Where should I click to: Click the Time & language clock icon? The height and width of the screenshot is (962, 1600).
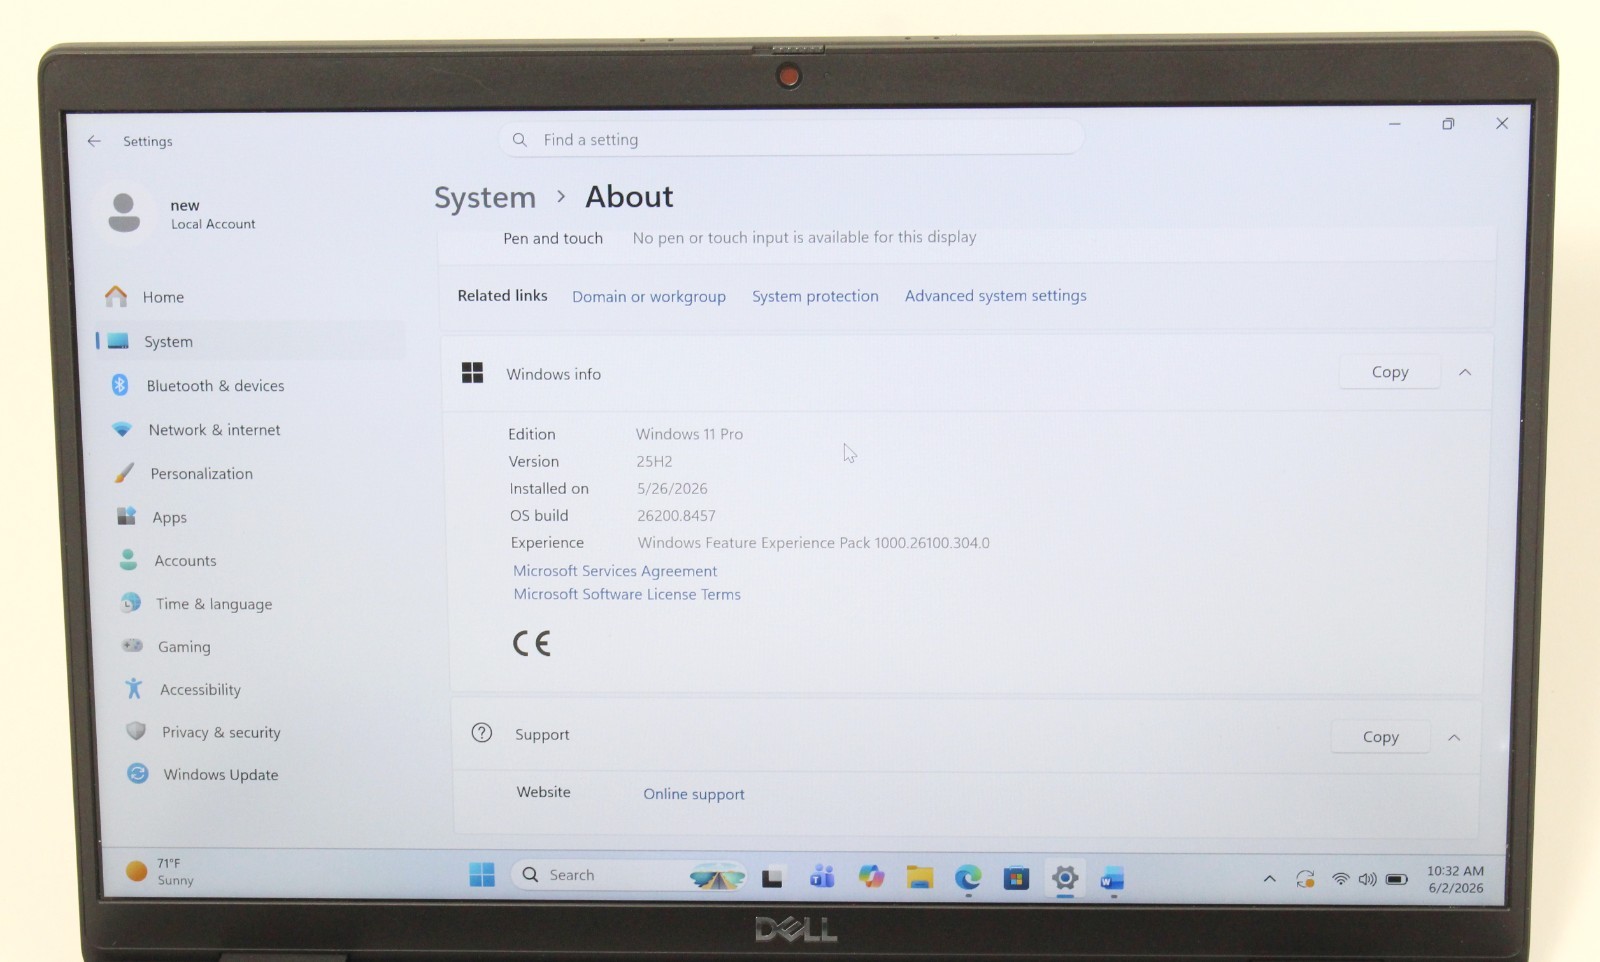coord(131,603)
